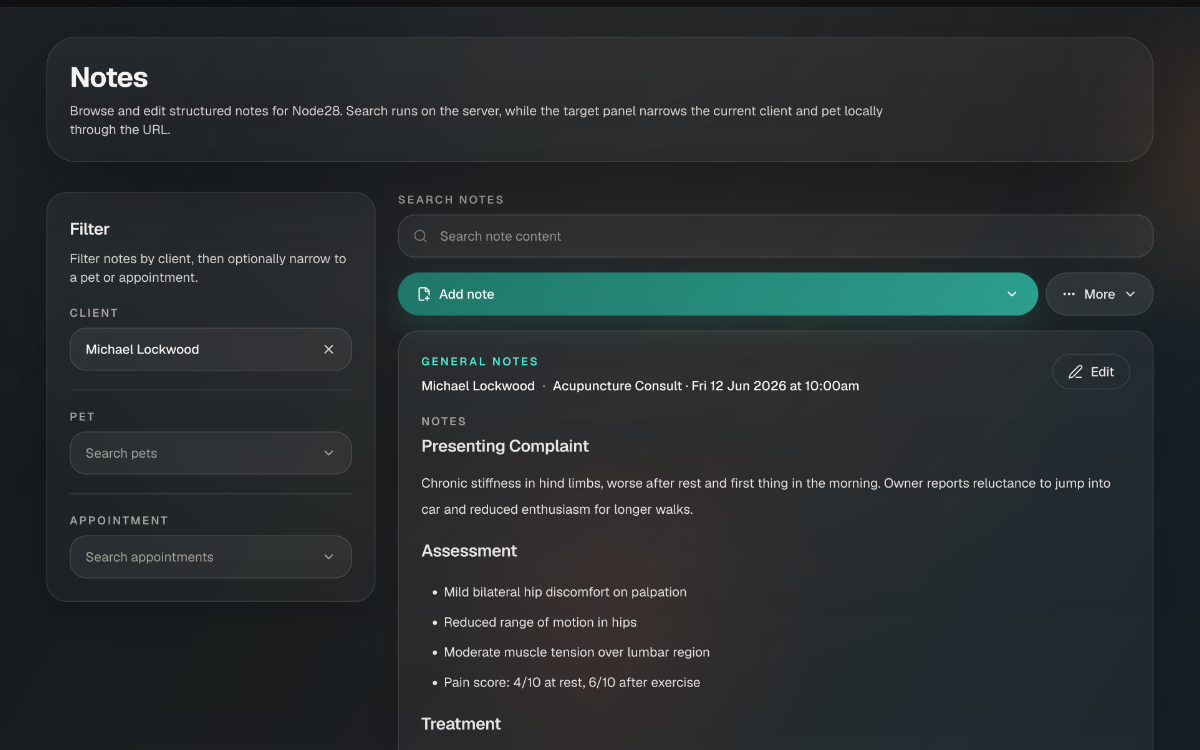
Task: Click the Assessment heading
Action: click(x=469, y=551)
